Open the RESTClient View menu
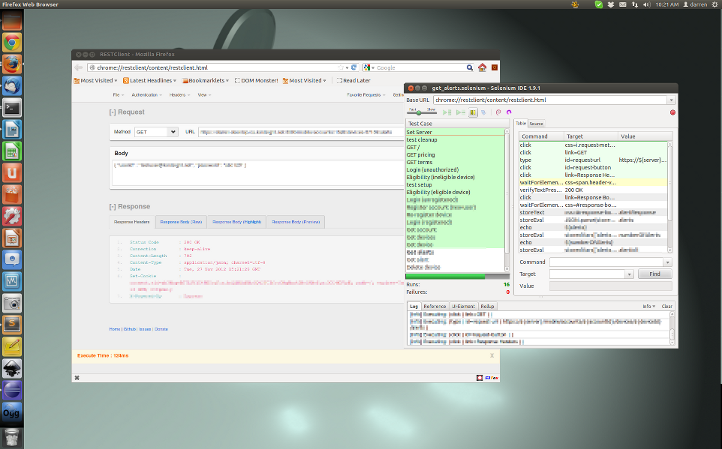Viewport: 722px width, 449px height. pos(204,95)
